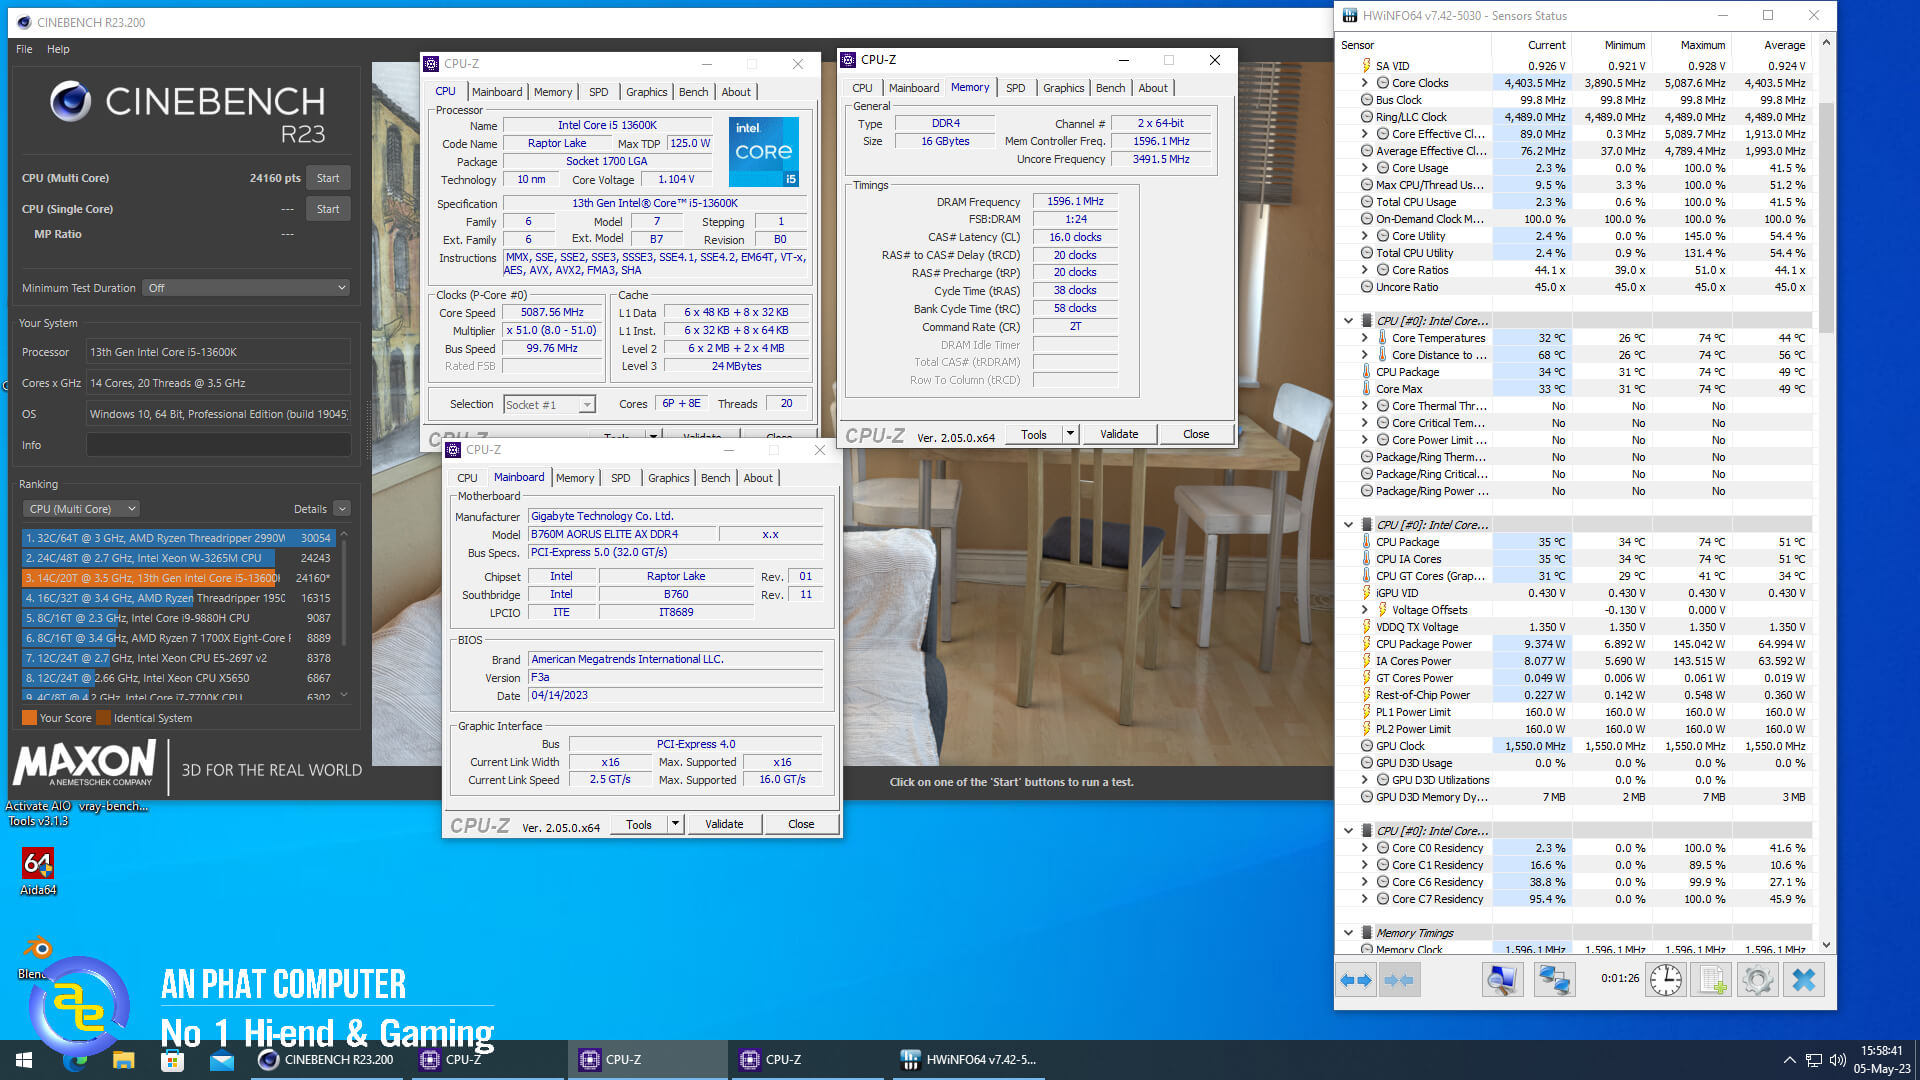
Task: Open File Explorer from the taskbar
Action: [123, 1060]
